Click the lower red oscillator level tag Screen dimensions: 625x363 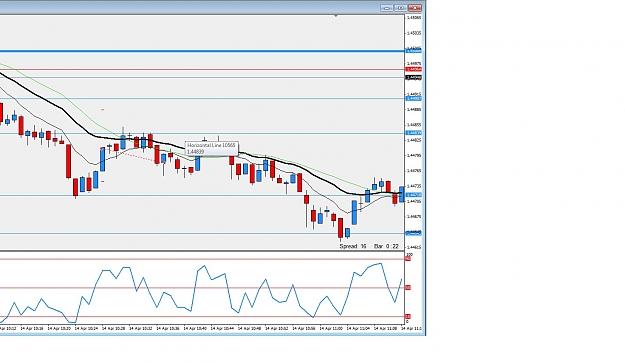click(x=408, y=316)
